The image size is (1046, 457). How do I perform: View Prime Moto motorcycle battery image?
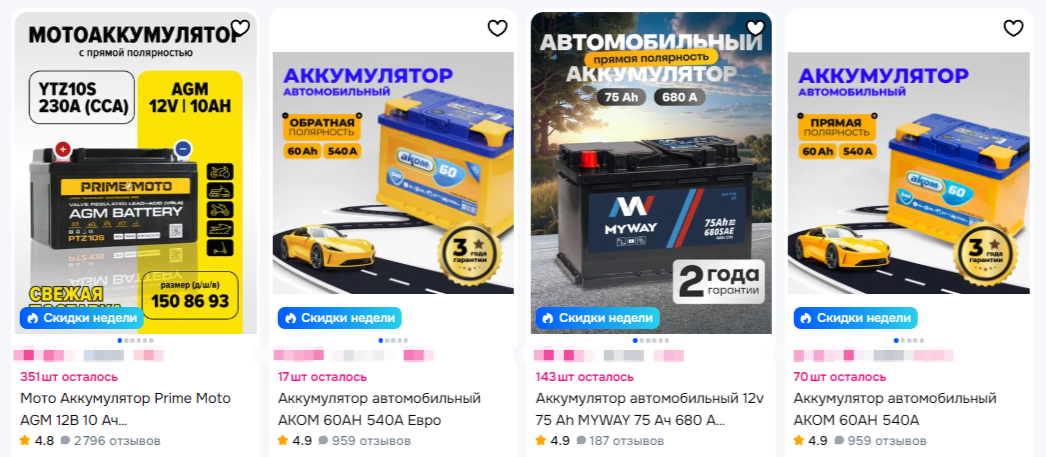135,172
